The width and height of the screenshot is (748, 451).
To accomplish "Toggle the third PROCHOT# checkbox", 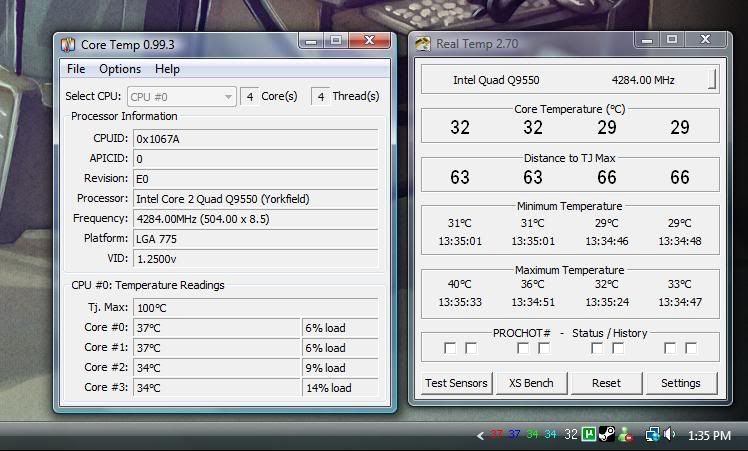I will (523, 348).
